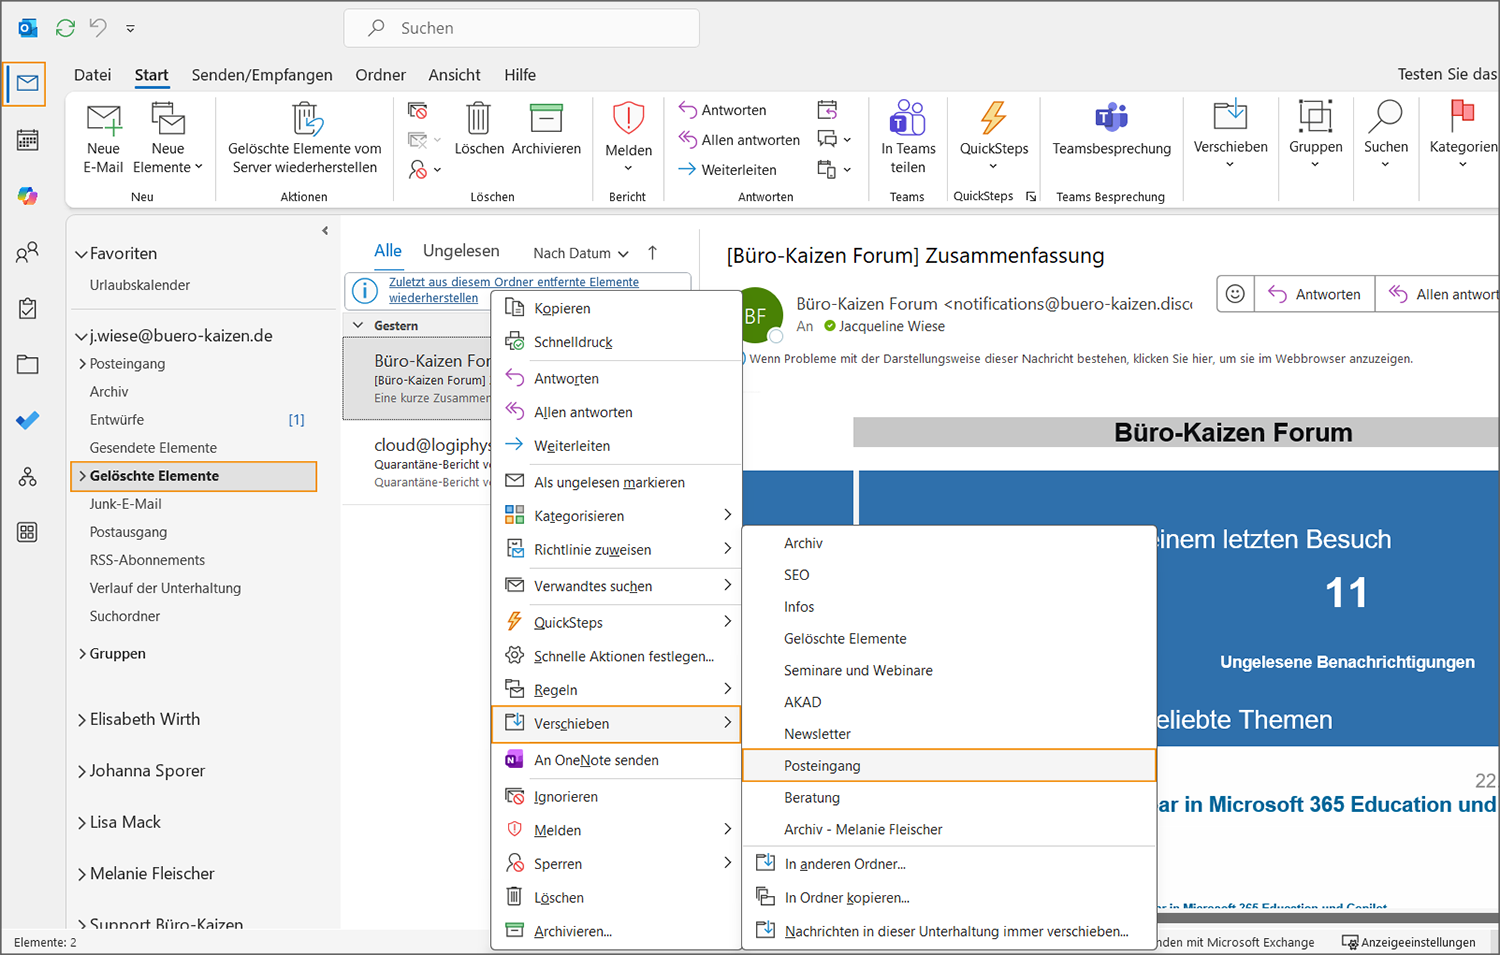Collapse the Gestern group header
Viewport: 1500px width, 955px height.
pos(359,326)
